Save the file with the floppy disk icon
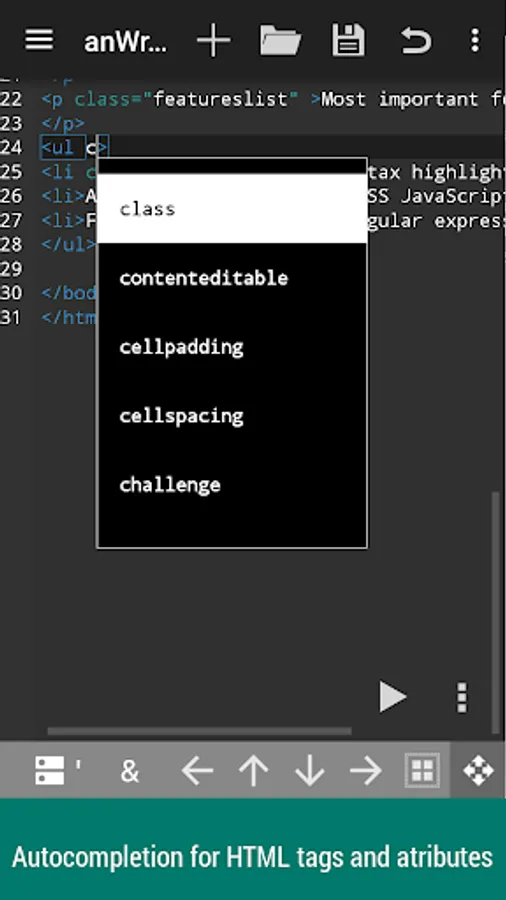506x900 pixels. click(348, 40)
